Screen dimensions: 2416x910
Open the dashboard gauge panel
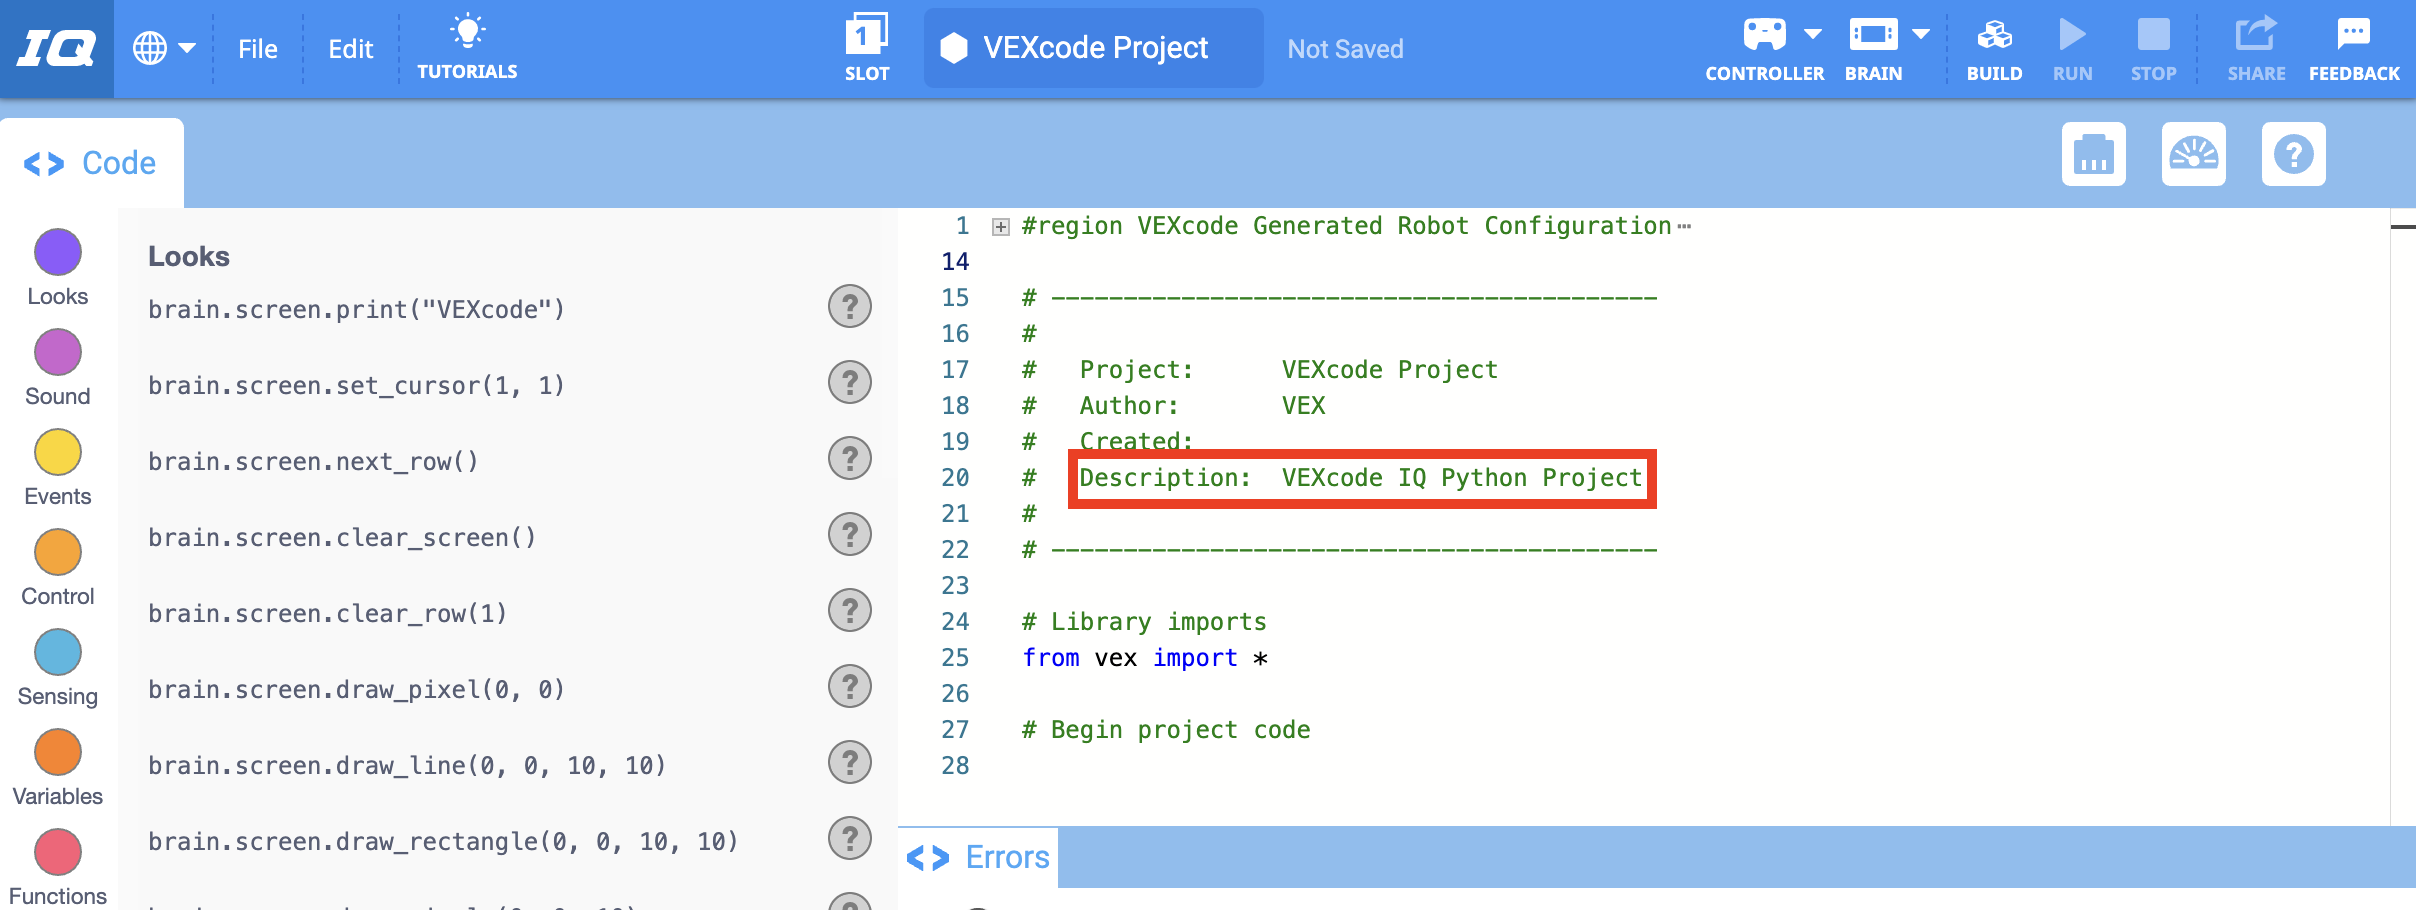click(x=2194, y=154)
